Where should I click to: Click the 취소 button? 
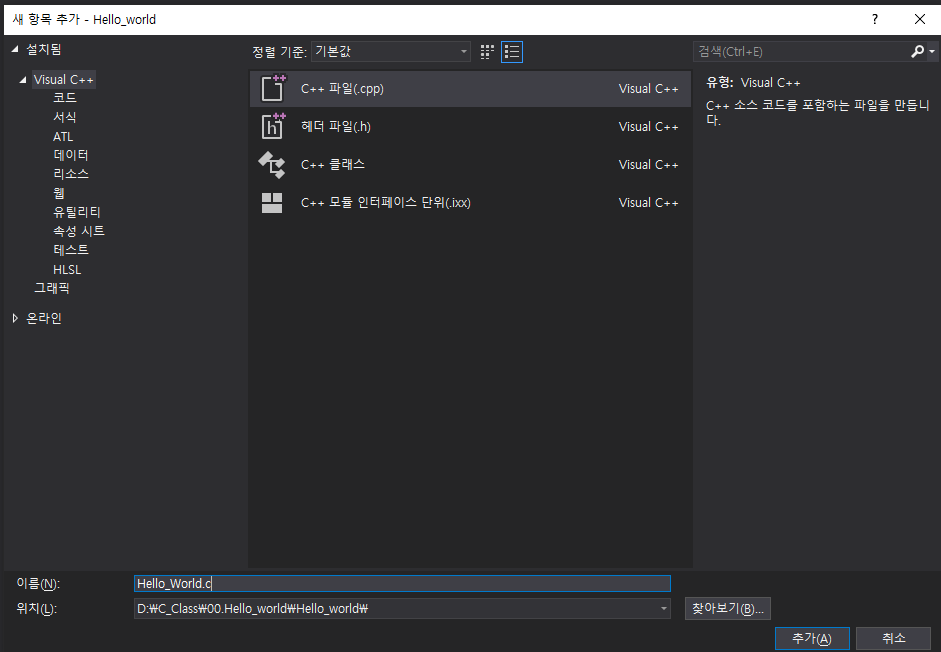(893, 638)
